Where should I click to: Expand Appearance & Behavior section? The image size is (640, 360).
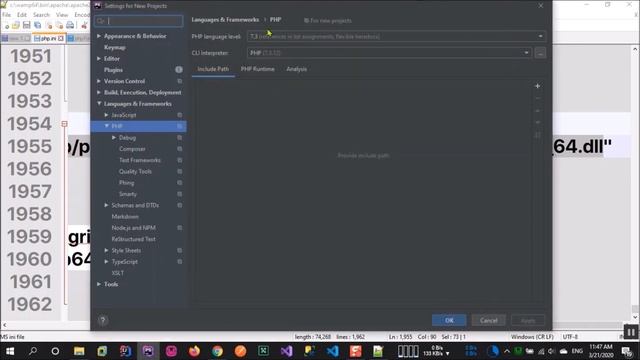(99, 36)
